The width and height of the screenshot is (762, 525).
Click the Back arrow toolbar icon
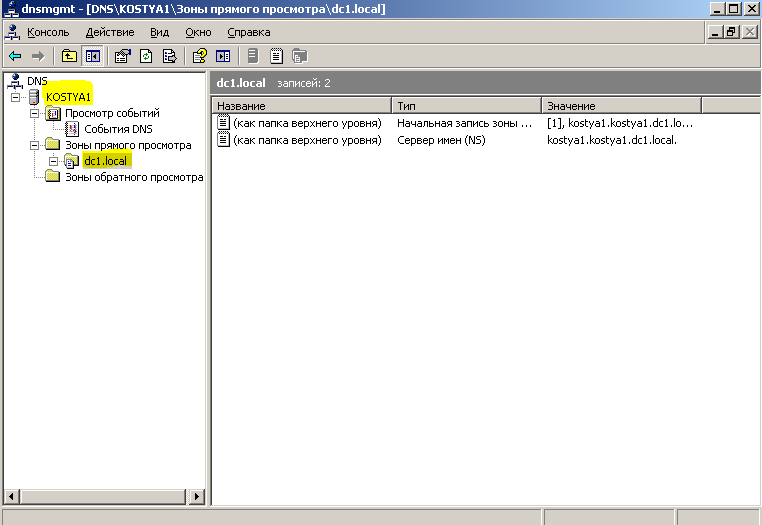15,56
